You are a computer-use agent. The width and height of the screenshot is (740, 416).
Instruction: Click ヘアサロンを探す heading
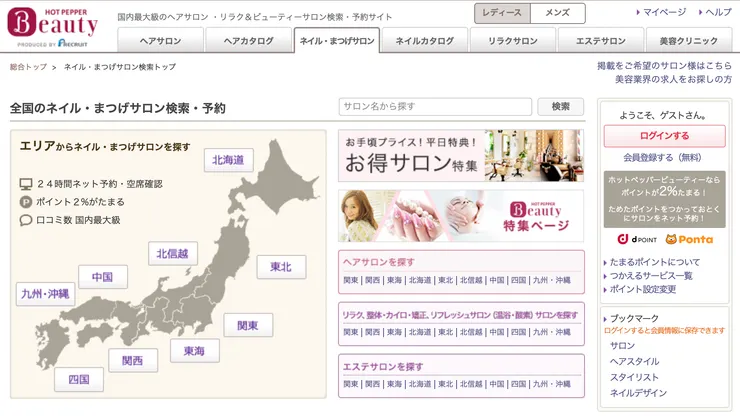[x=379, y=262]
